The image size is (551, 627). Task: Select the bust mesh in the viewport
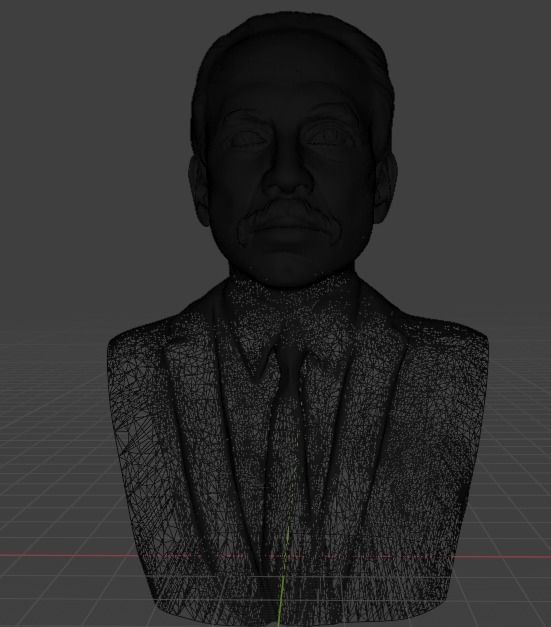coord(297,320)
